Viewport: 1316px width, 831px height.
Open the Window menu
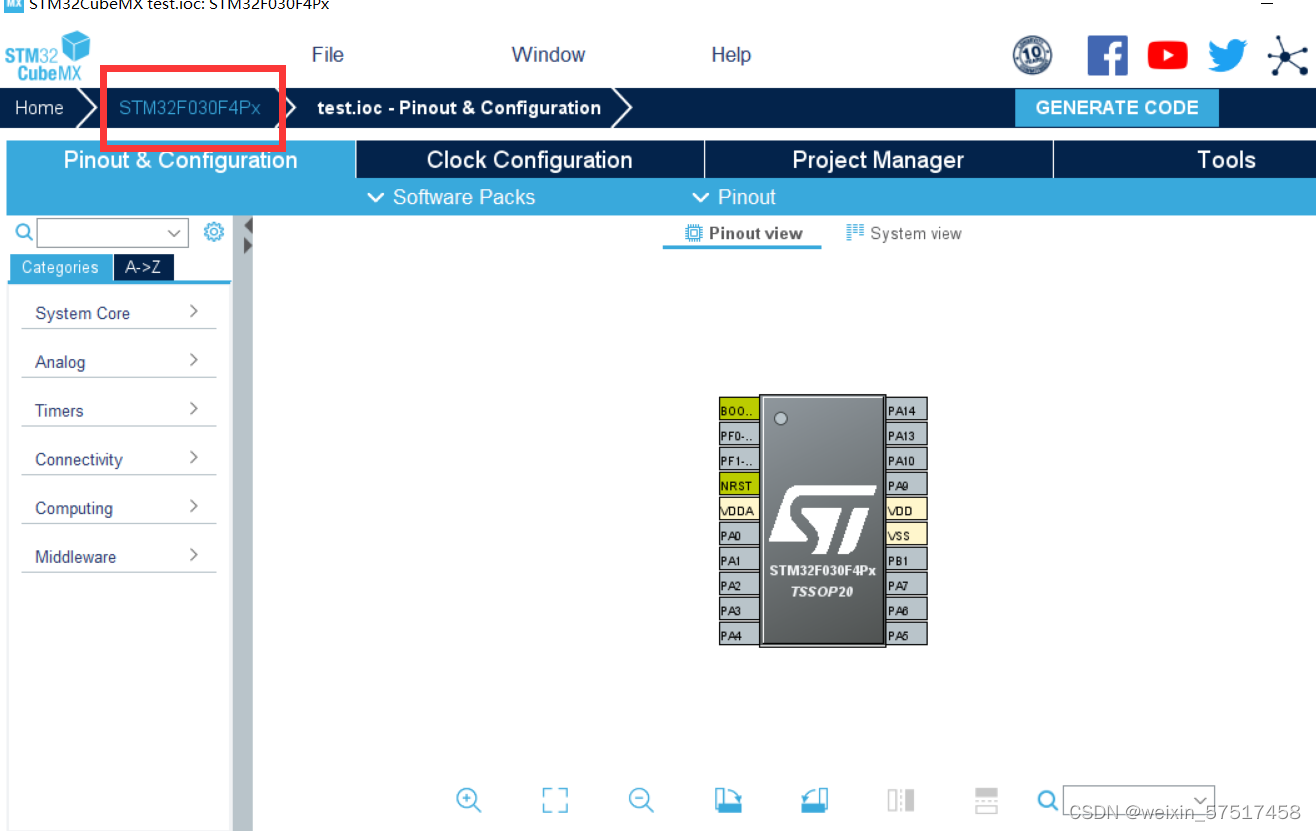[548, 55]
